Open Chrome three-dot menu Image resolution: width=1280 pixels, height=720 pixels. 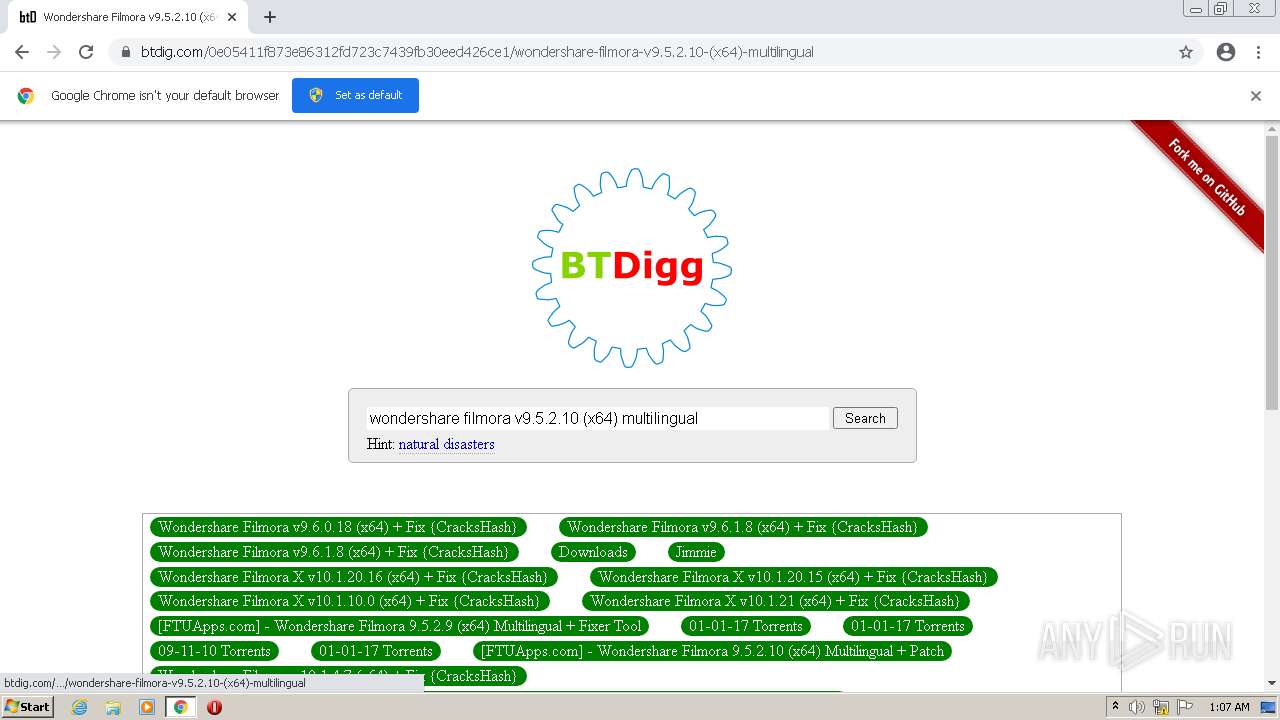[x=1258, y=52]
